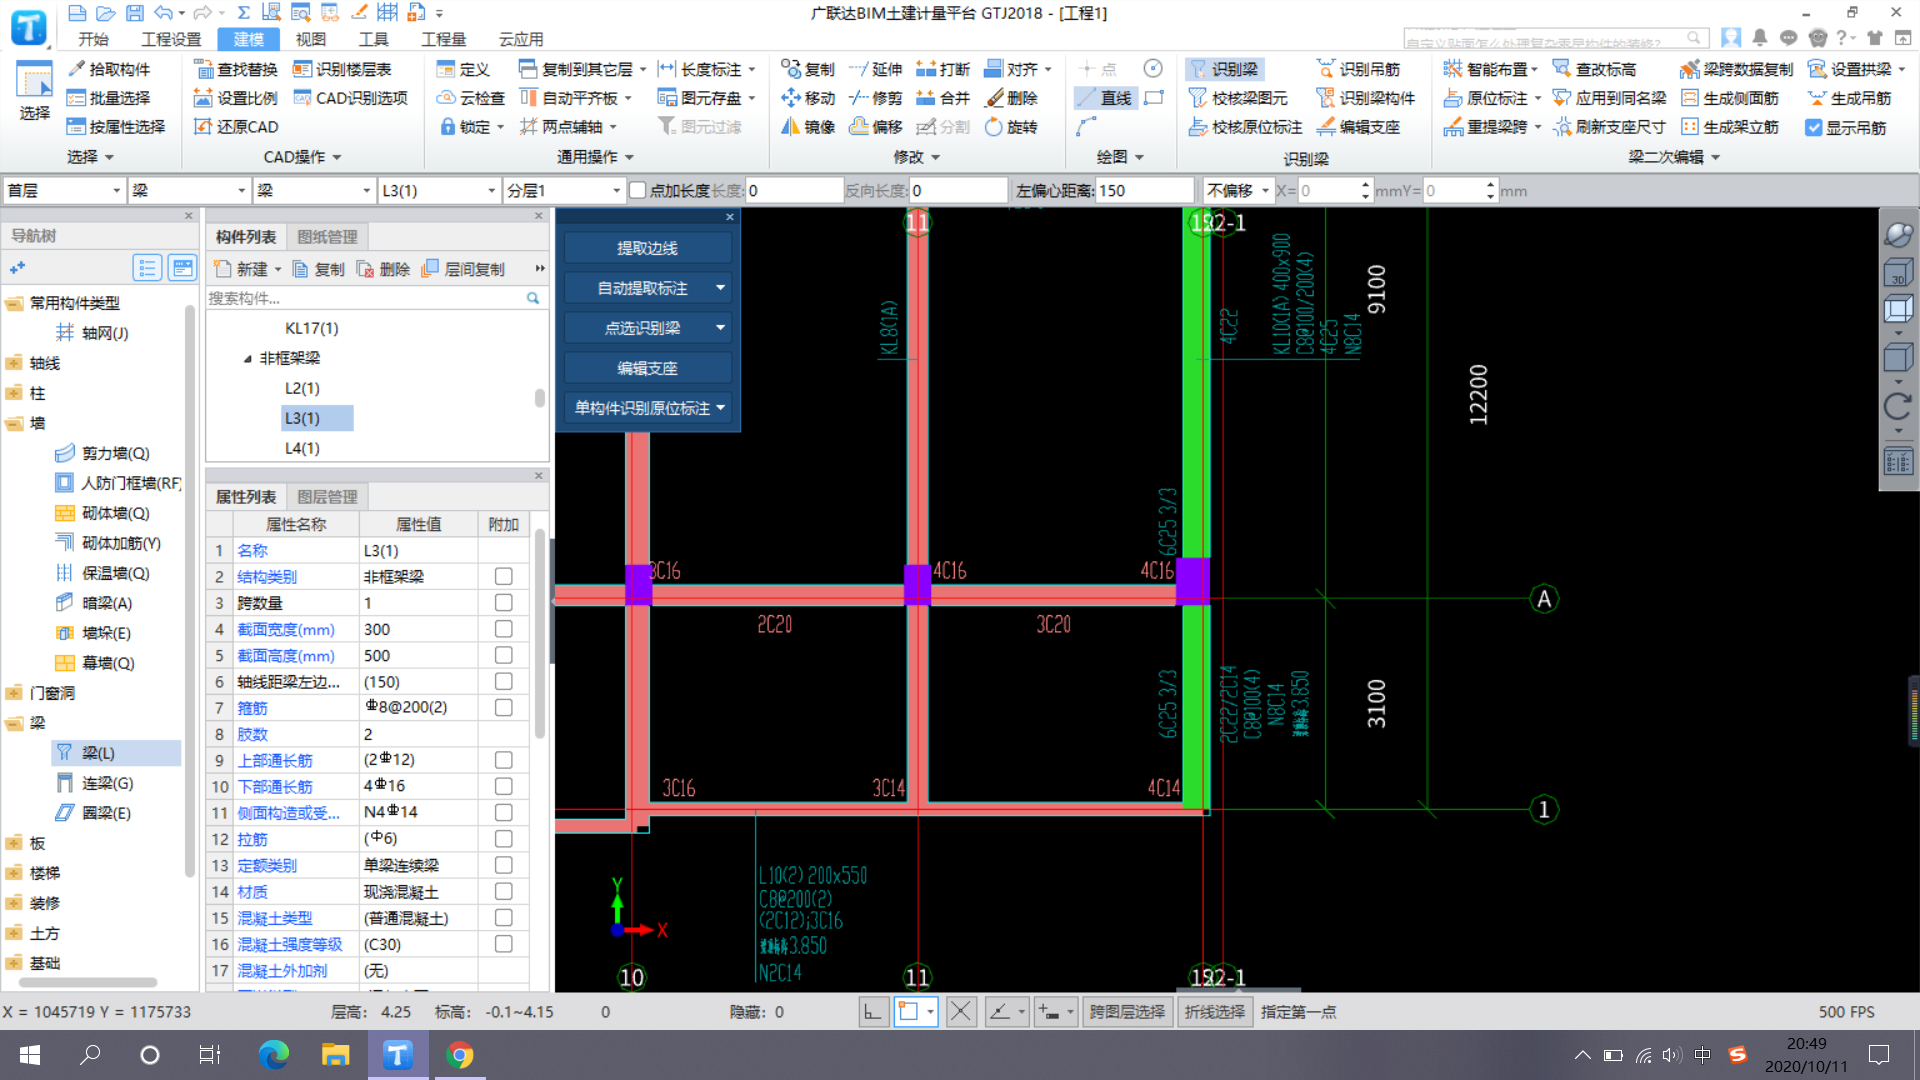Viewport: 1920px width, 1080px height.
Task: Open the 工程设置 ribbon tab
Action: (171, 39)
